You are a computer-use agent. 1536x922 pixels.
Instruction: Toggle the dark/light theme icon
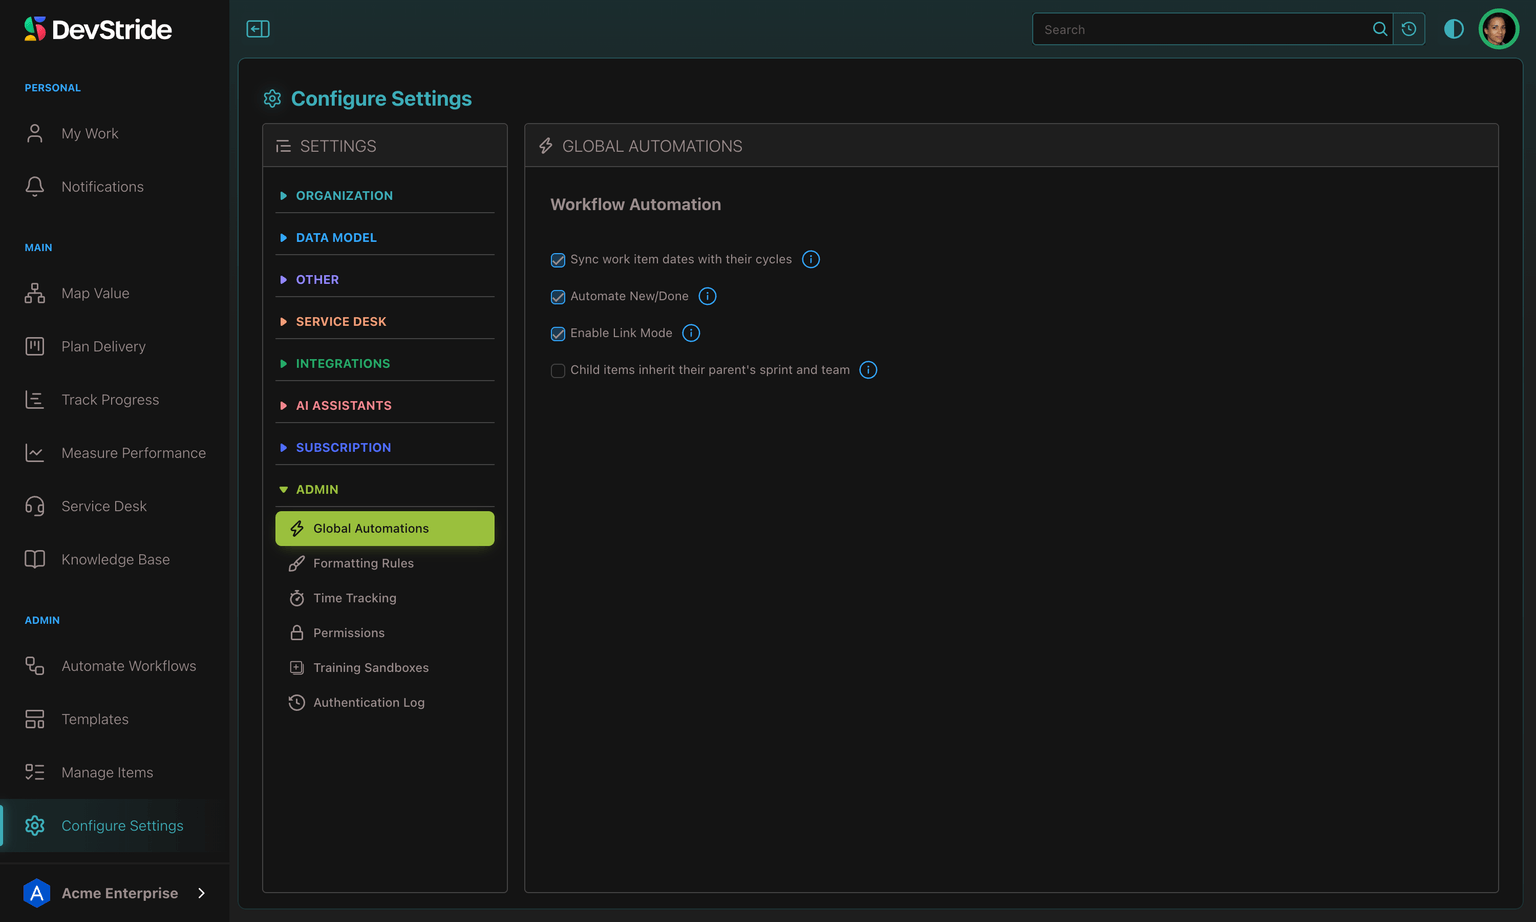coord(1454,29)
